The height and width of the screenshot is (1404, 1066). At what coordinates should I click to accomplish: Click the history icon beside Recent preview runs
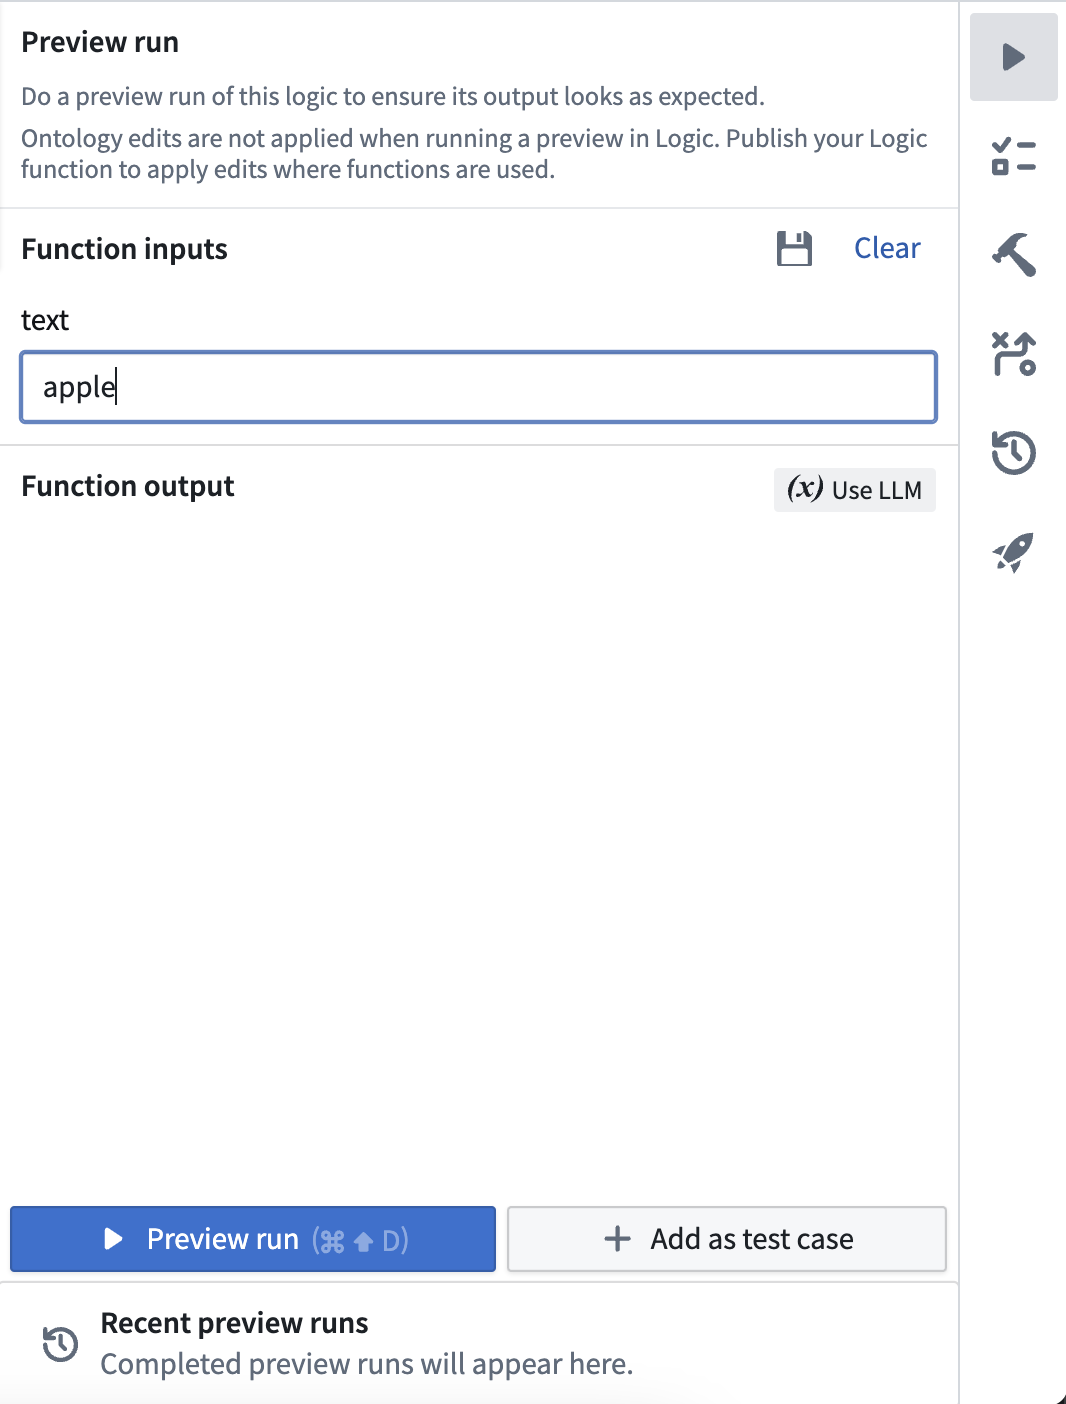tap(60, 1343)
